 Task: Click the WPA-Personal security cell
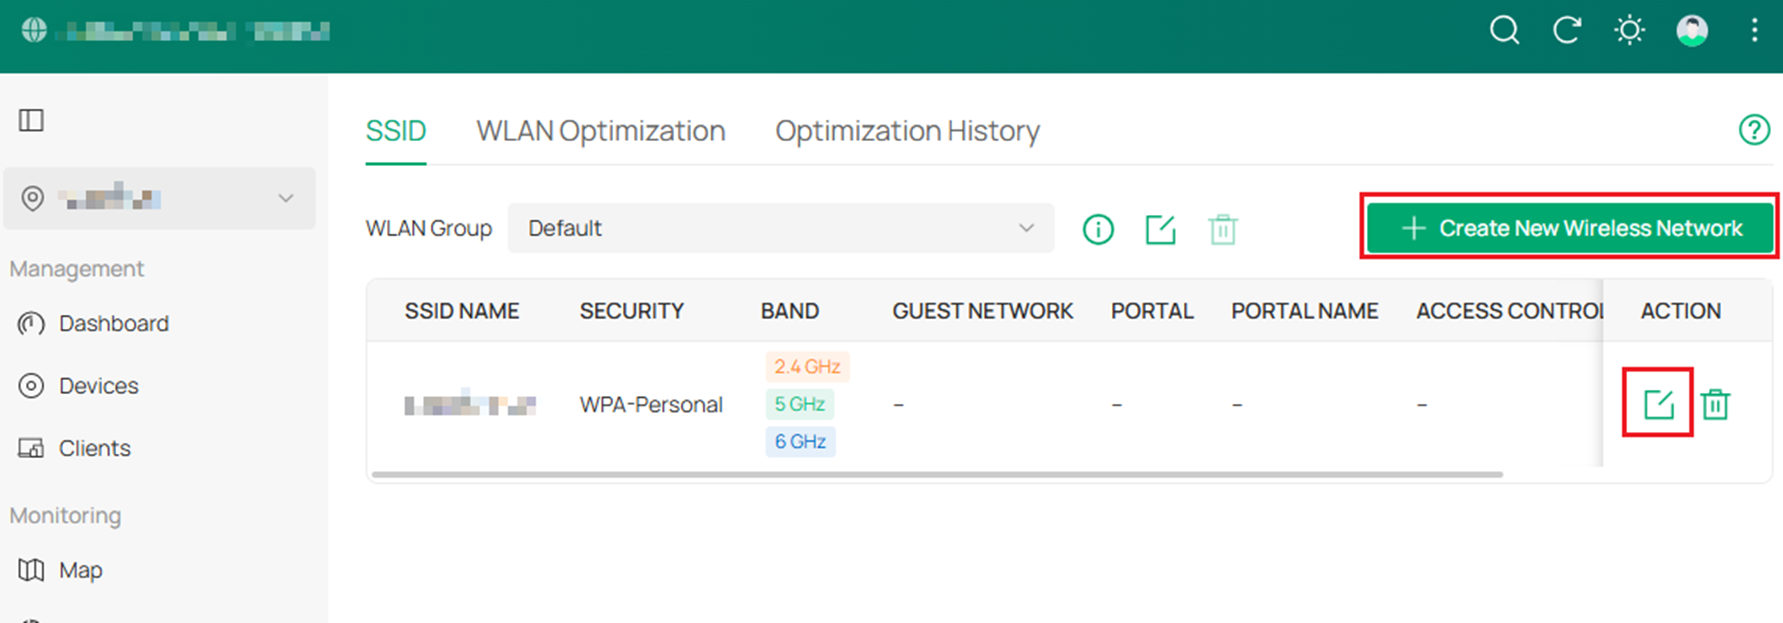coord(651,404)
